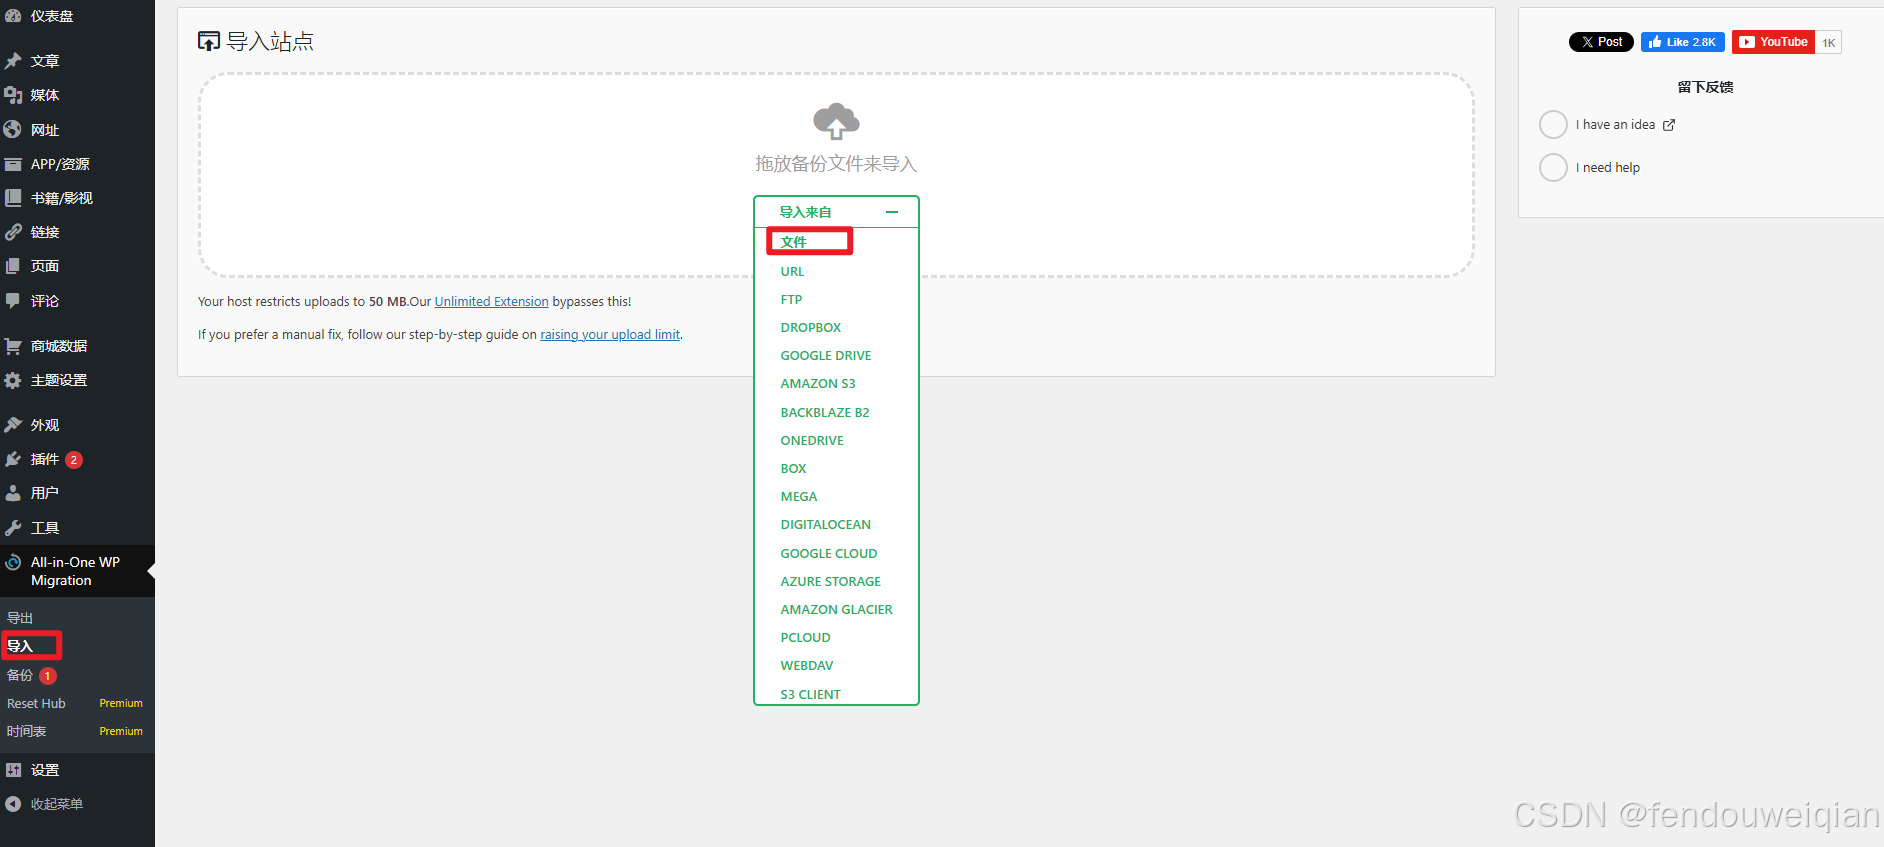1884x847 pixels.
Task: Click the 导入站点 page title
Action: [270, 41]
